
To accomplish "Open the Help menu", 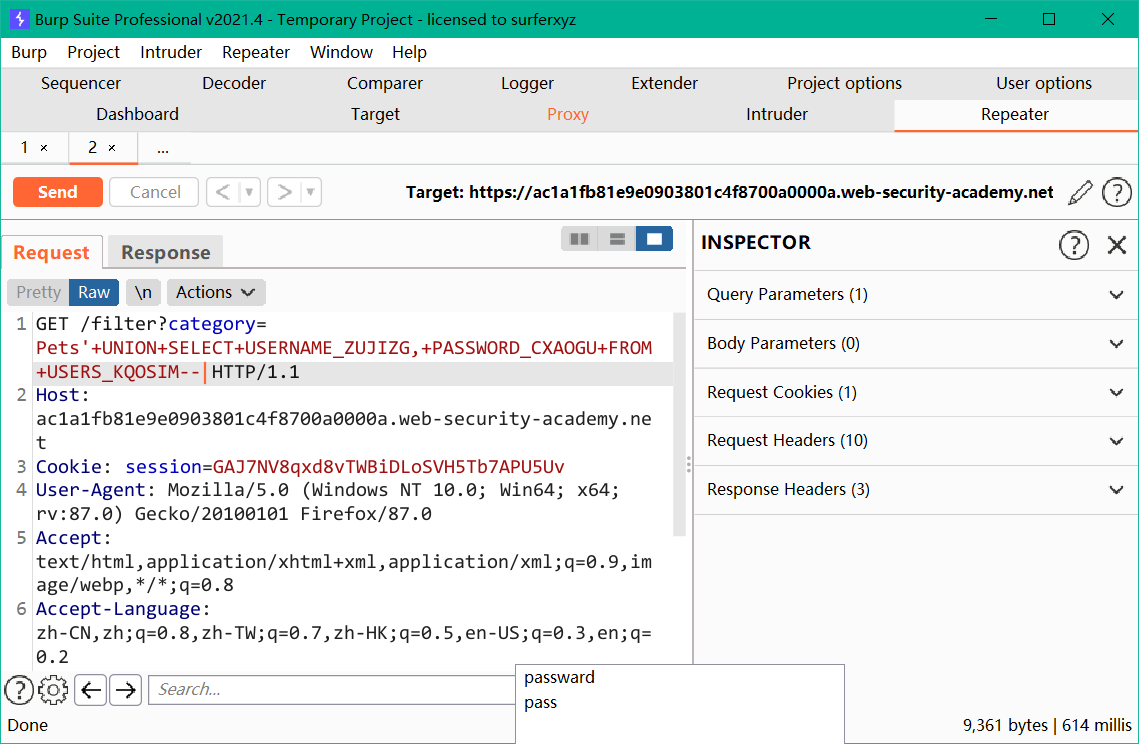I will pyautogui.click(x=410, y=52).
